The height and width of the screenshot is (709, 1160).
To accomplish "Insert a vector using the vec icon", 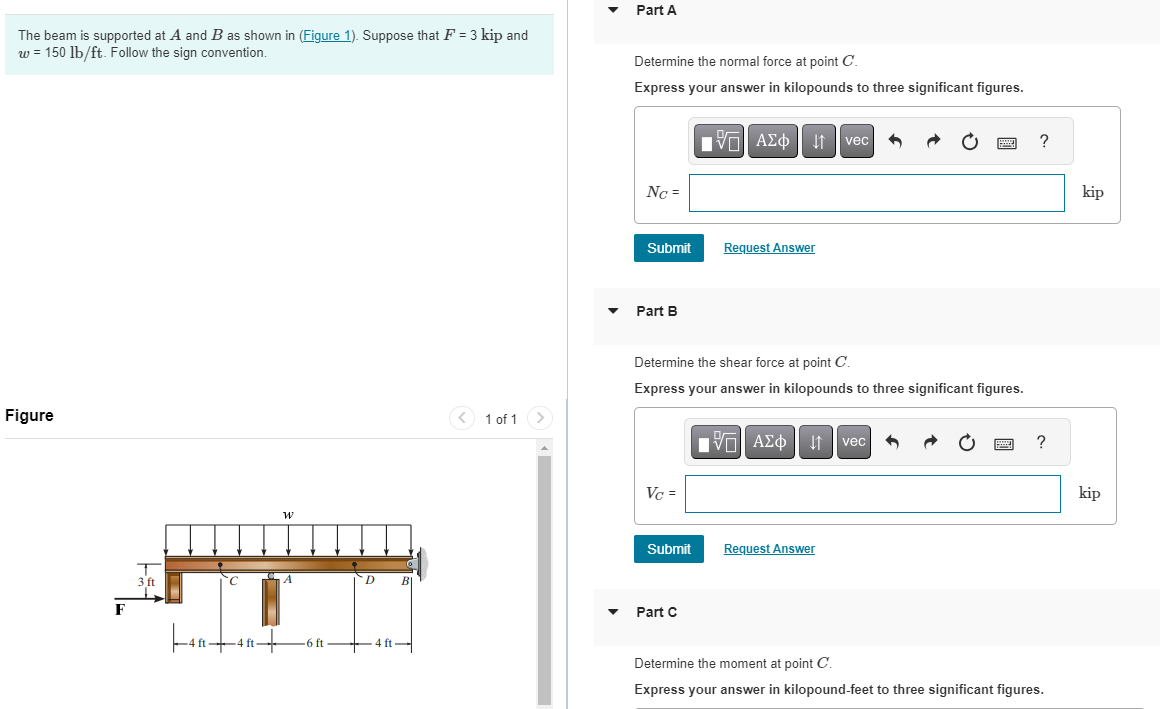I will [x=856, y=141].
